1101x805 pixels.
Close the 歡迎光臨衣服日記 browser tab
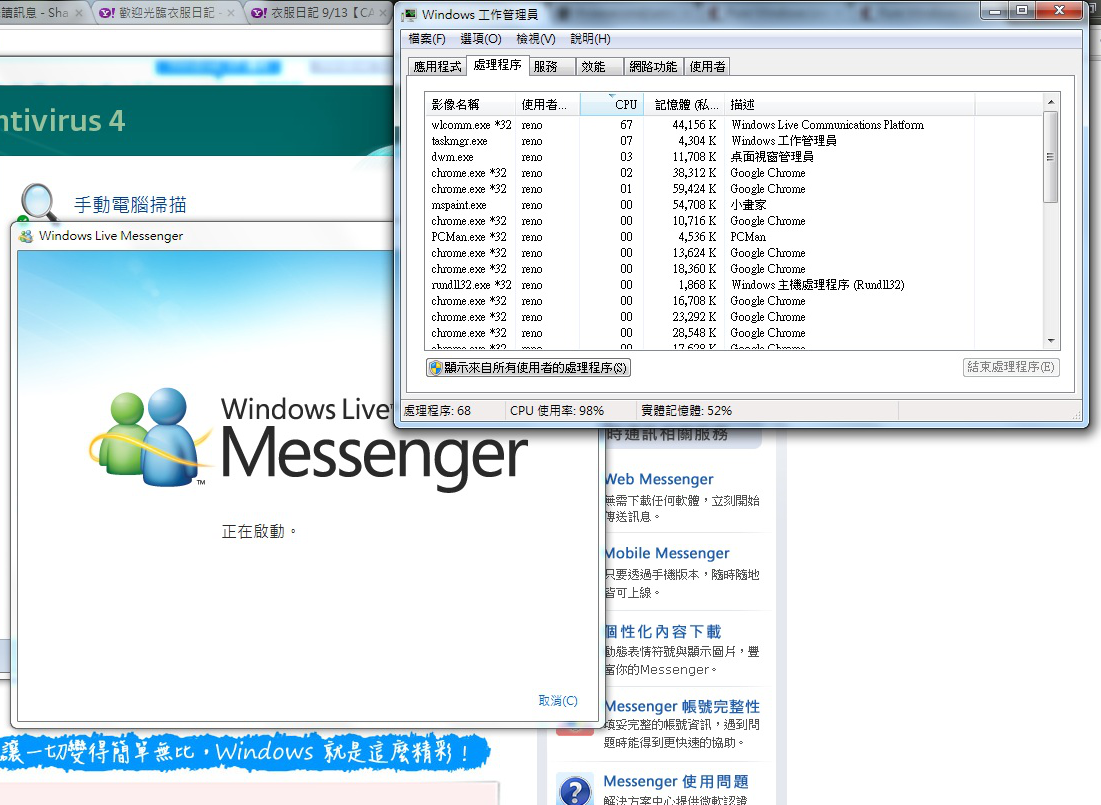[x=231, y=13]
